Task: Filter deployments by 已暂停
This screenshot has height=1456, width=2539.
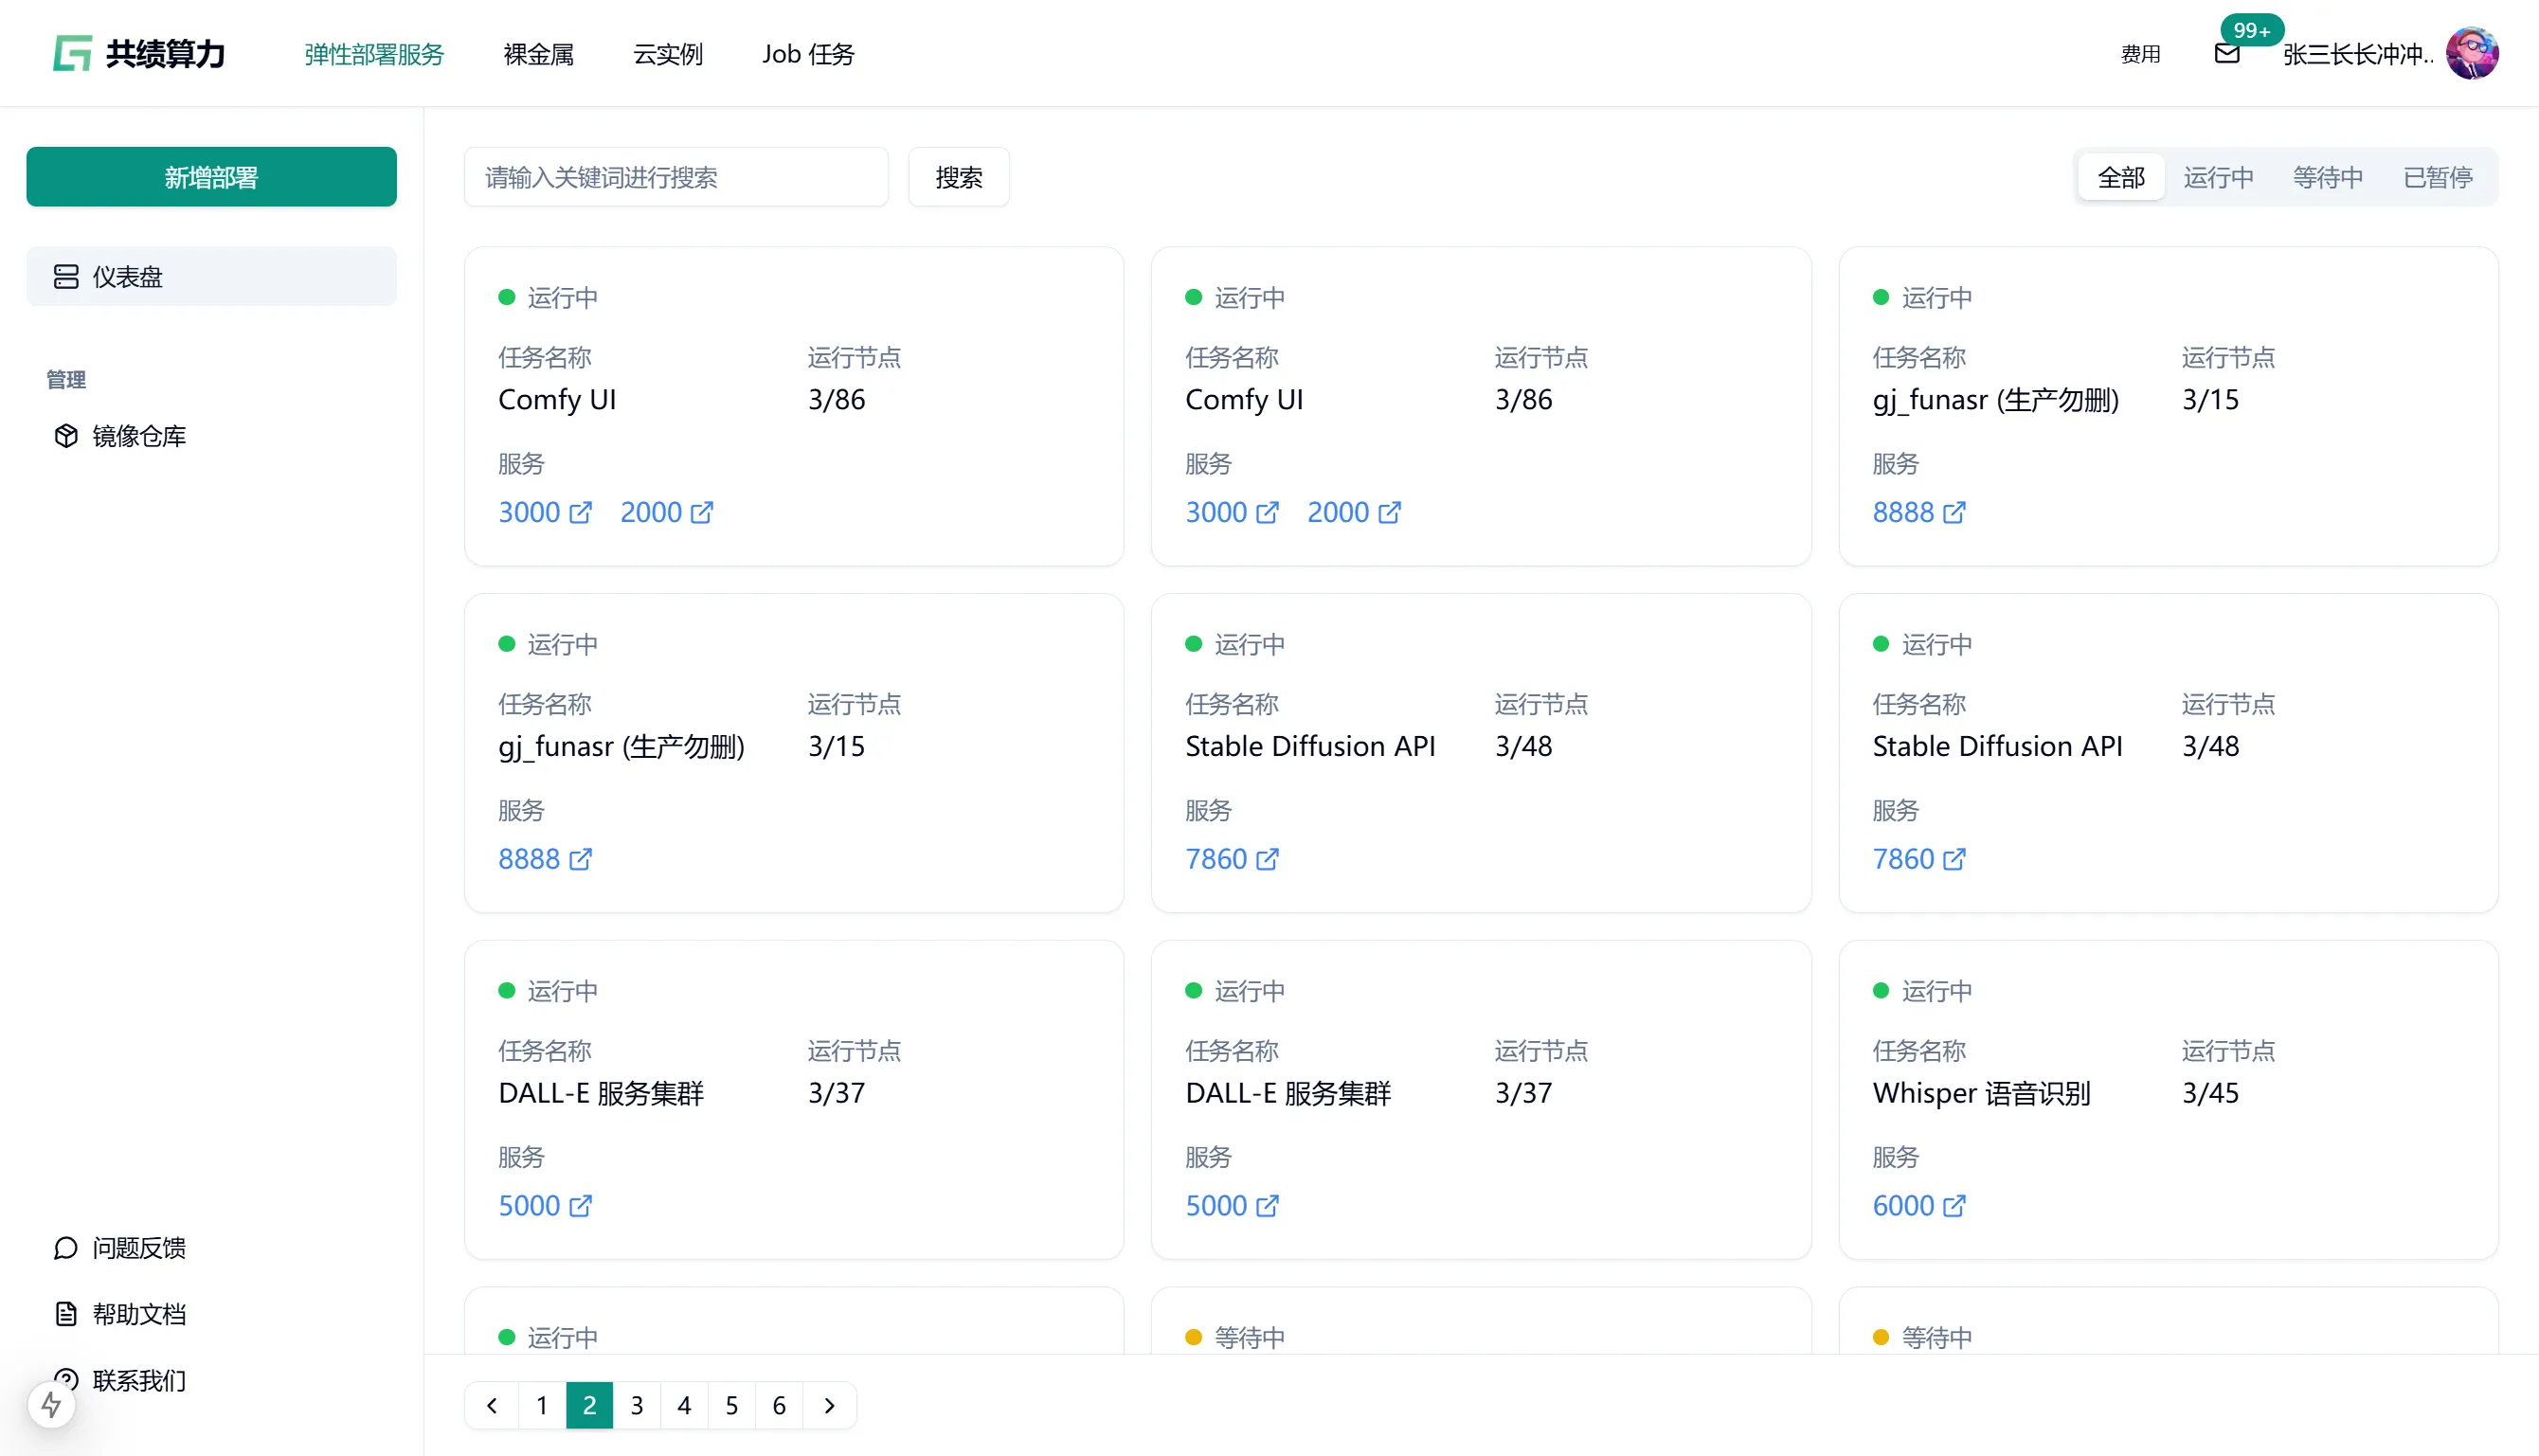Action: tap(2438, 177)
